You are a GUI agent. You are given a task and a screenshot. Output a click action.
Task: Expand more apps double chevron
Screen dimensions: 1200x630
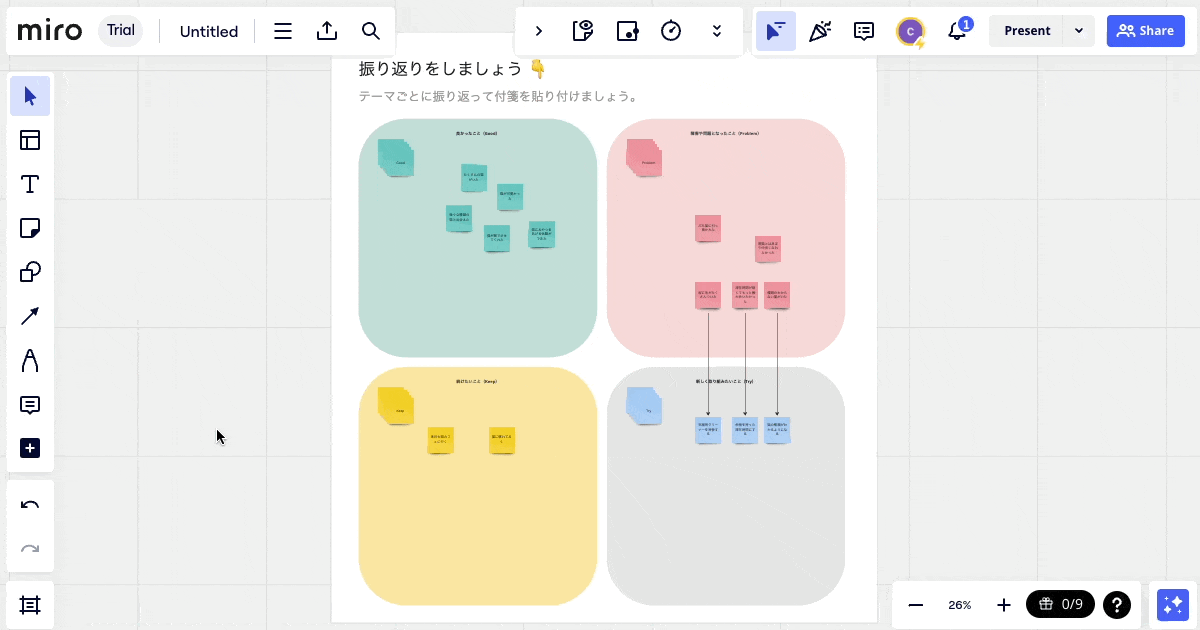pyautogui.click(x=716, y=31)
